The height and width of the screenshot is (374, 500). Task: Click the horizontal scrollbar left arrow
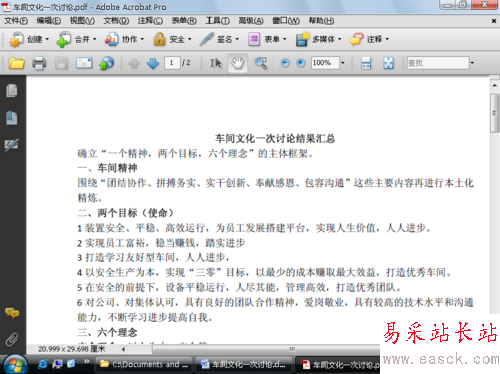(x=123, y=349)
